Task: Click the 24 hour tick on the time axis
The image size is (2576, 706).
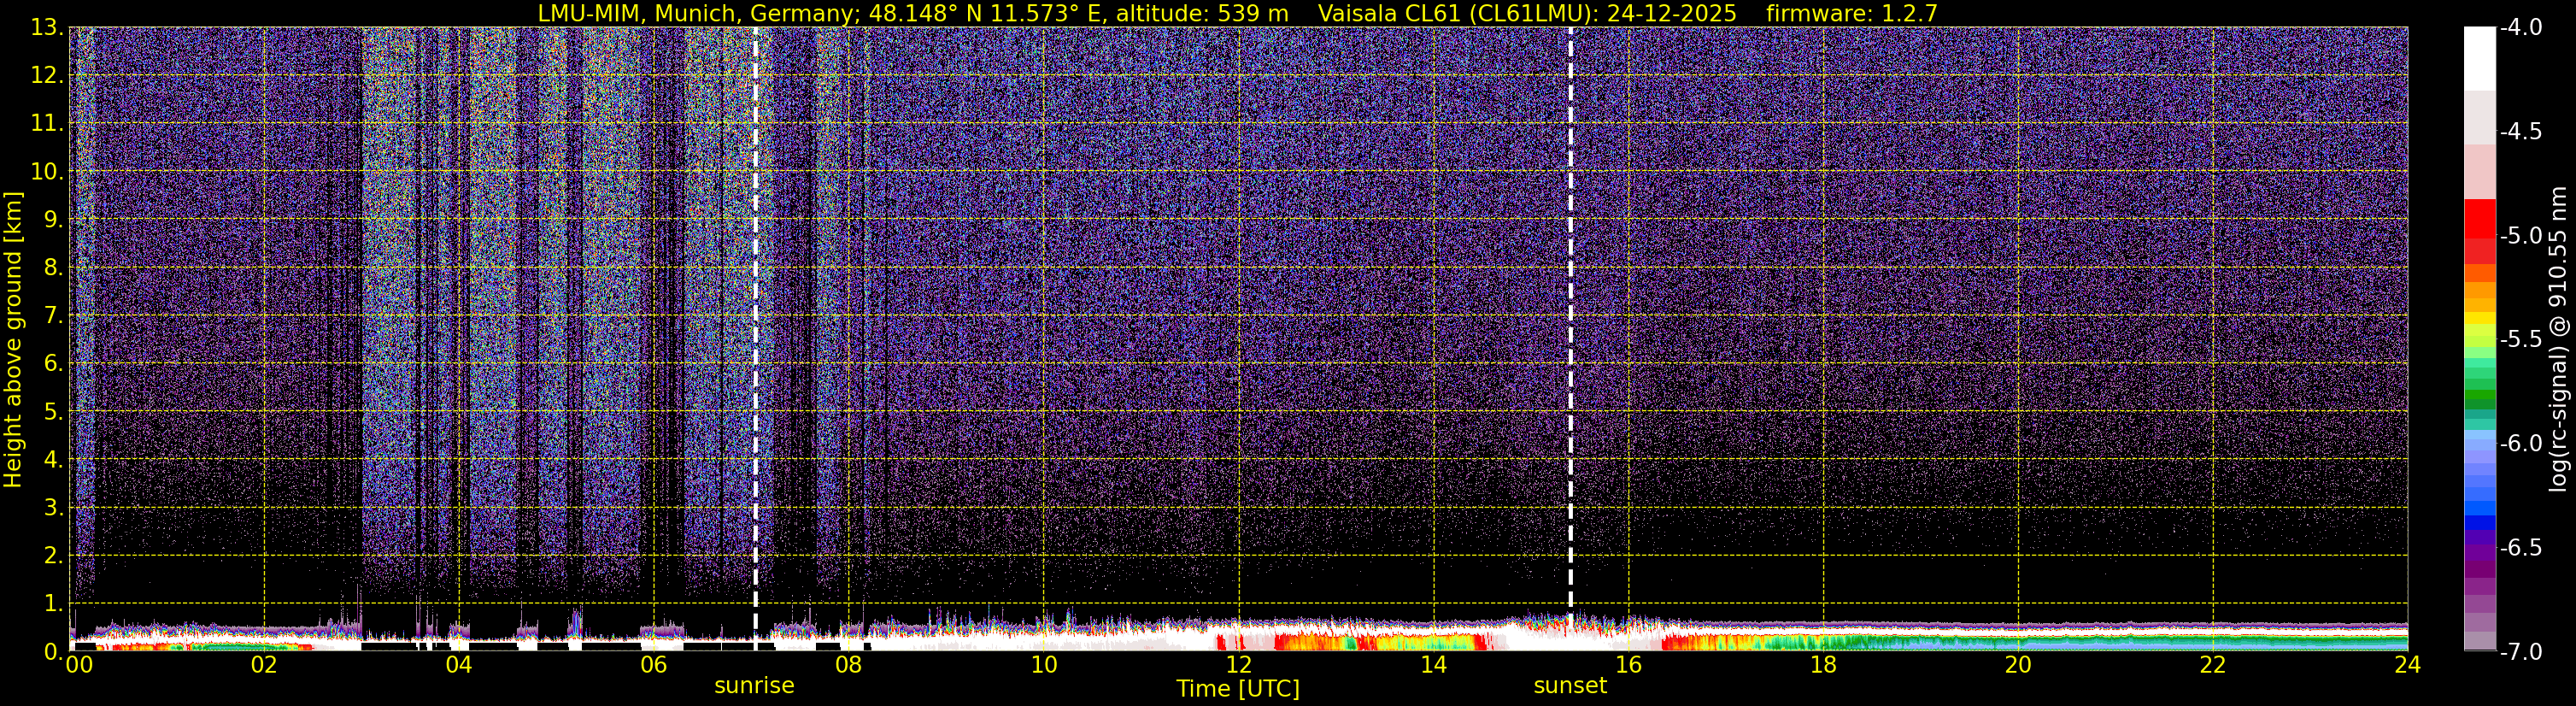Action: 2407,665
